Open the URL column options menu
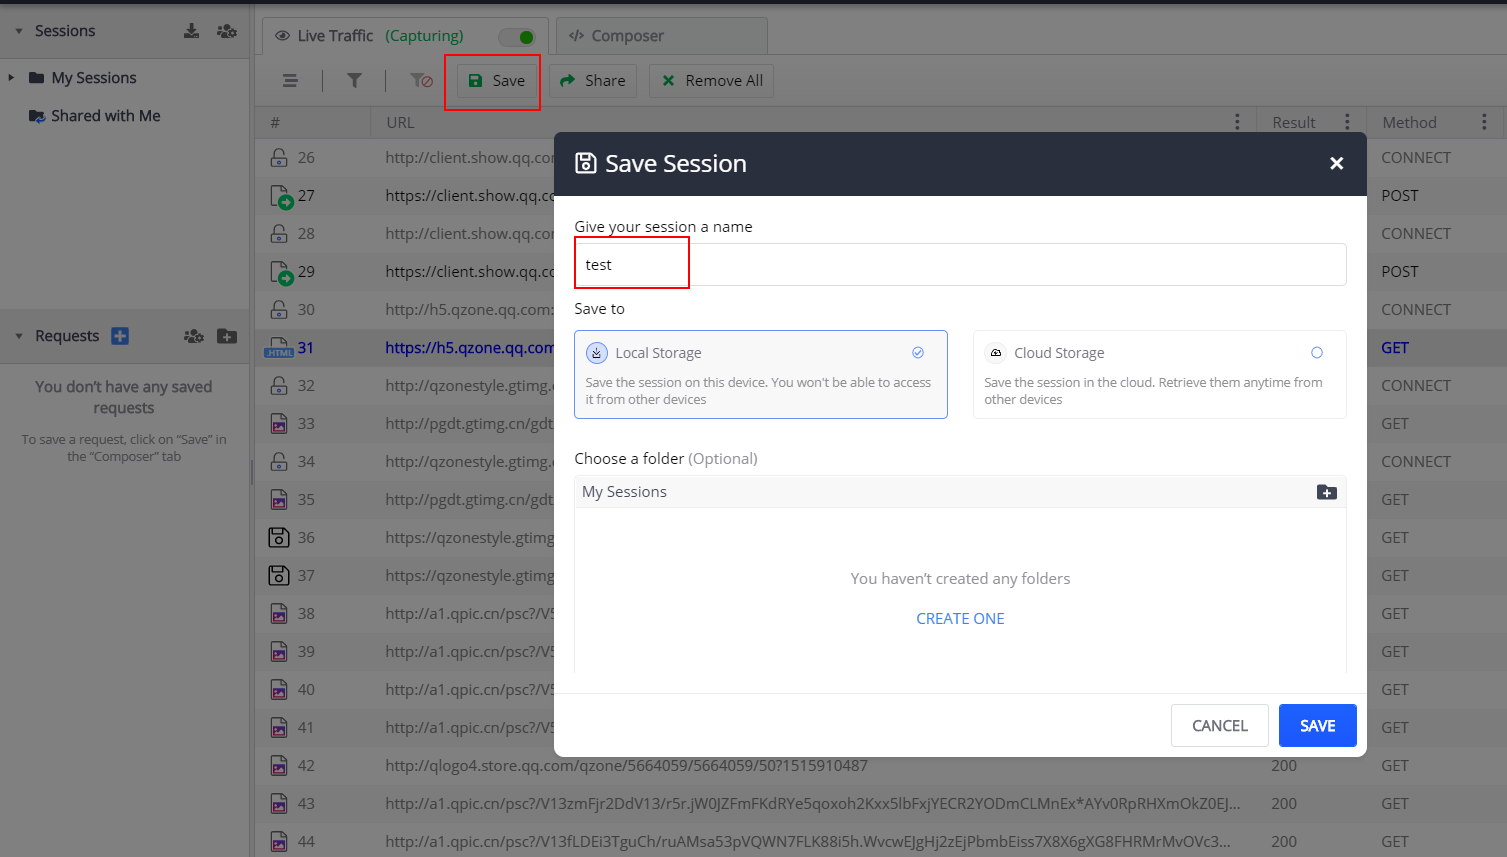Image resolution: width=1507 pixels, height=857 pixels. 1237,122
